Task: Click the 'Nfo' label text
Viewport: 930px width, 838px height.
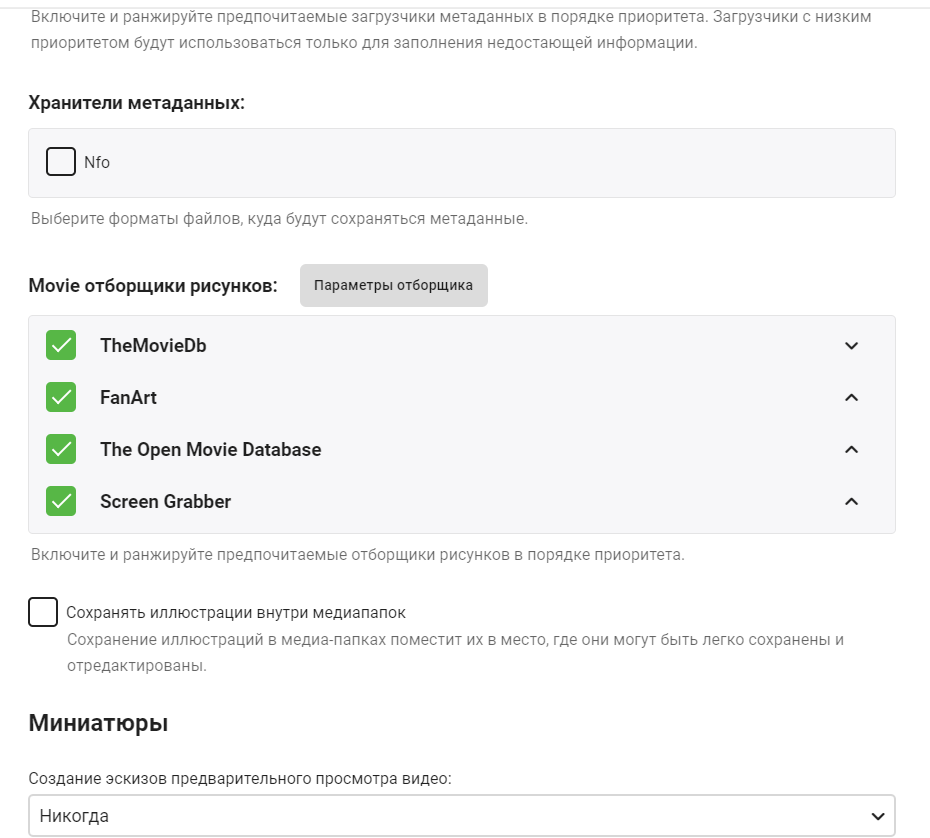Action: [97, 162]
